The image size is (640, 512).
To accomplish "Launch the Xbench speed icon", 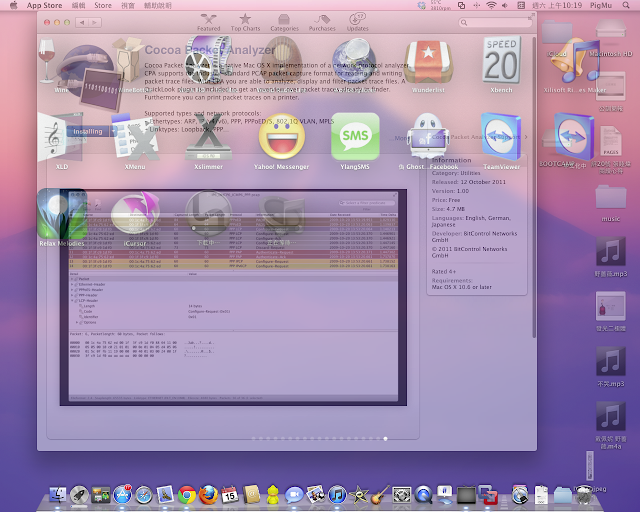I will (501, 60).
